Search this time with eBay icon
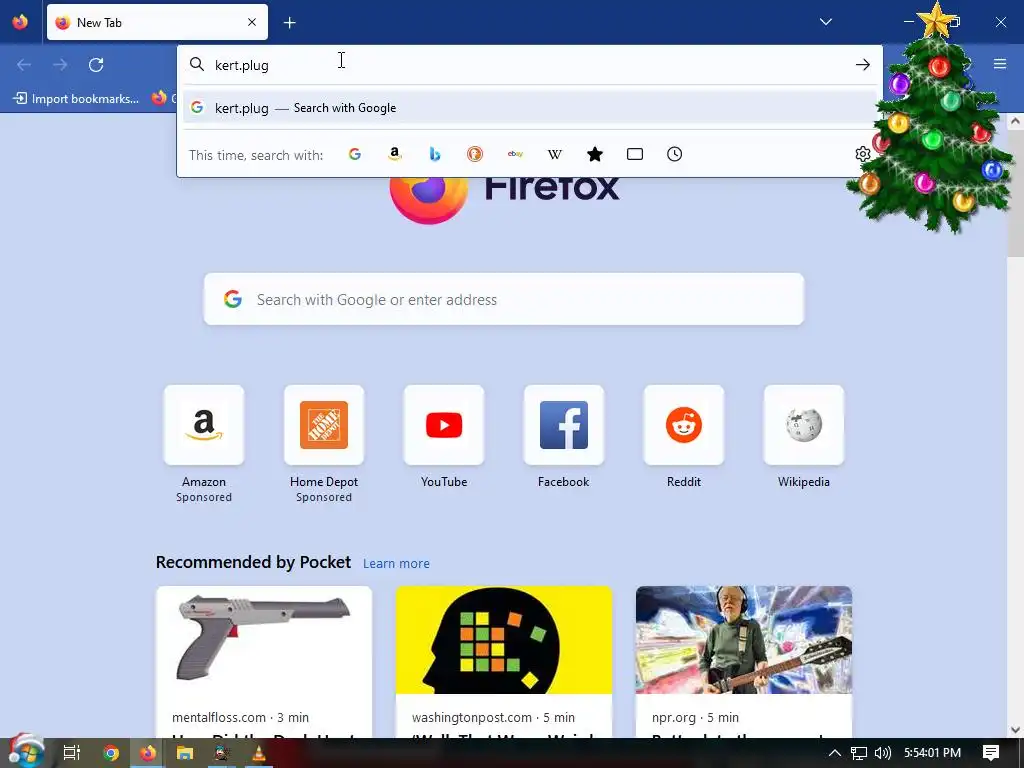Viewport: 1024px width, 768px height. (515, 154)
